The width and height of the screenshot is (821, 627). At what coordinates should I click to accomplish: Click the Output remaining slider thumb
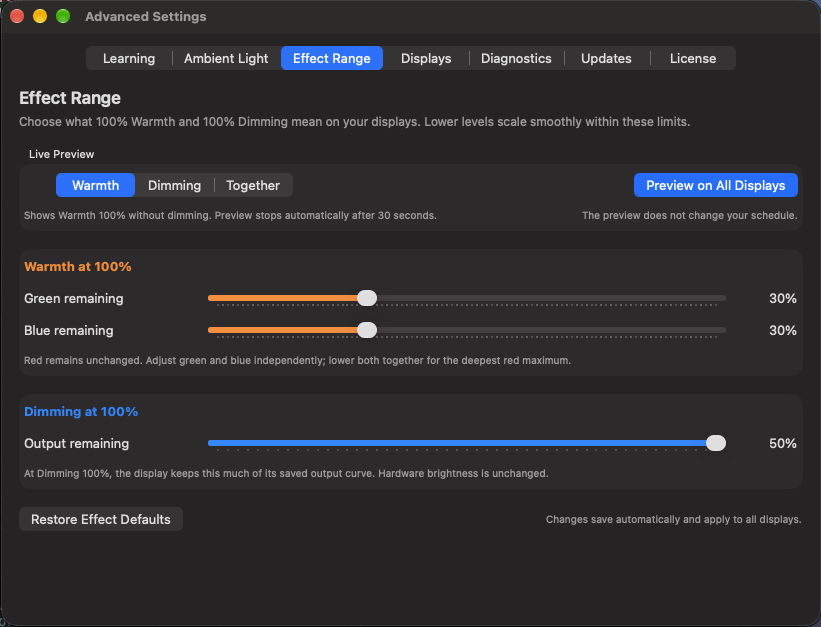[716, 443]
